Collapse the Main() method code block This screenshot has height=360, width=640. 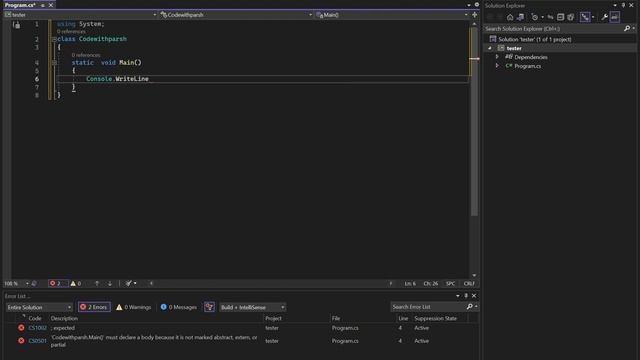pos(54,62)
